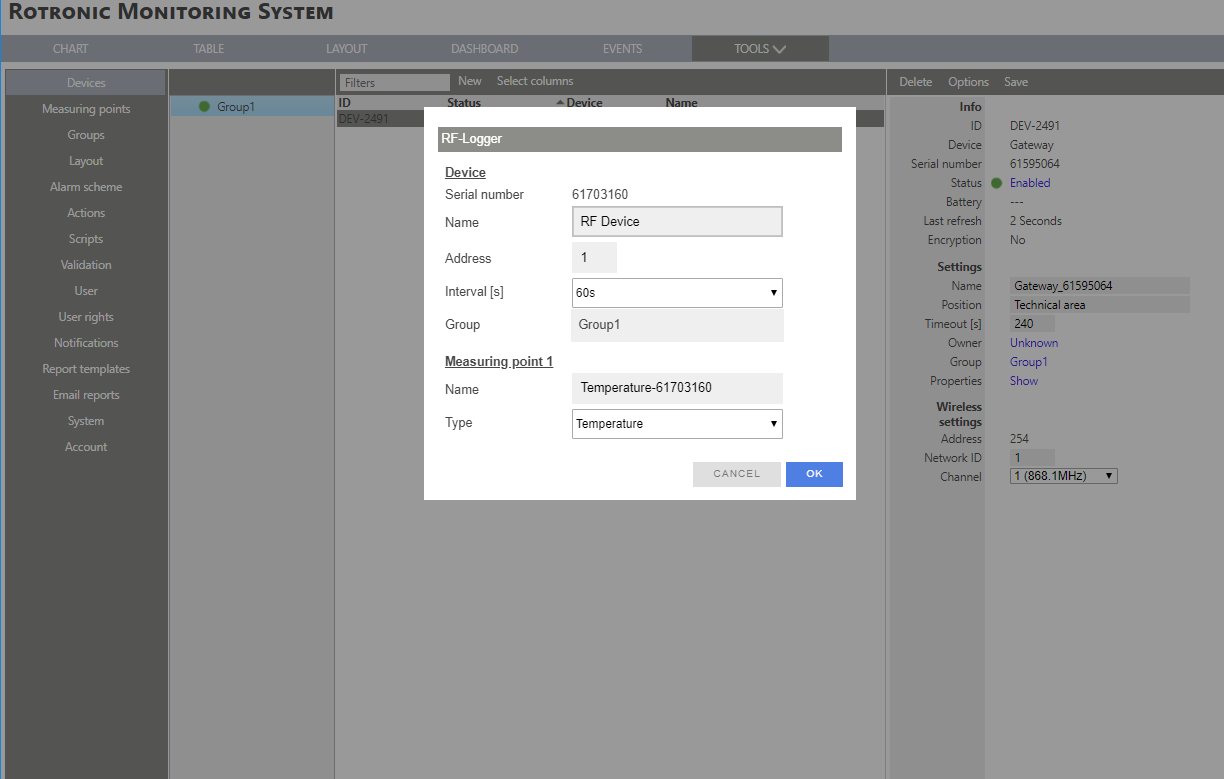The height and width of the screenshot is (779, 1224).
Task: Click the Enabled status link
Action: coord(1030,183)
